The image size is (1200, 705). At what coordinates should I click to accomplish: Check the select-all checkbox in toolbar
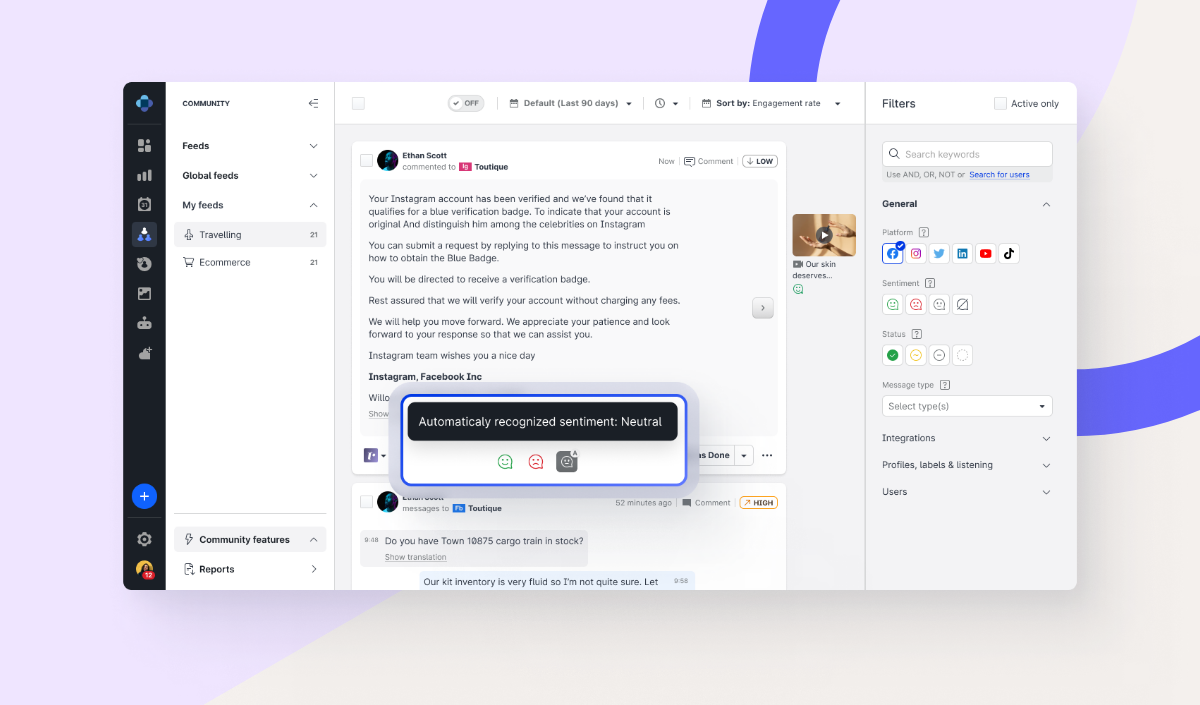[358, 103]
